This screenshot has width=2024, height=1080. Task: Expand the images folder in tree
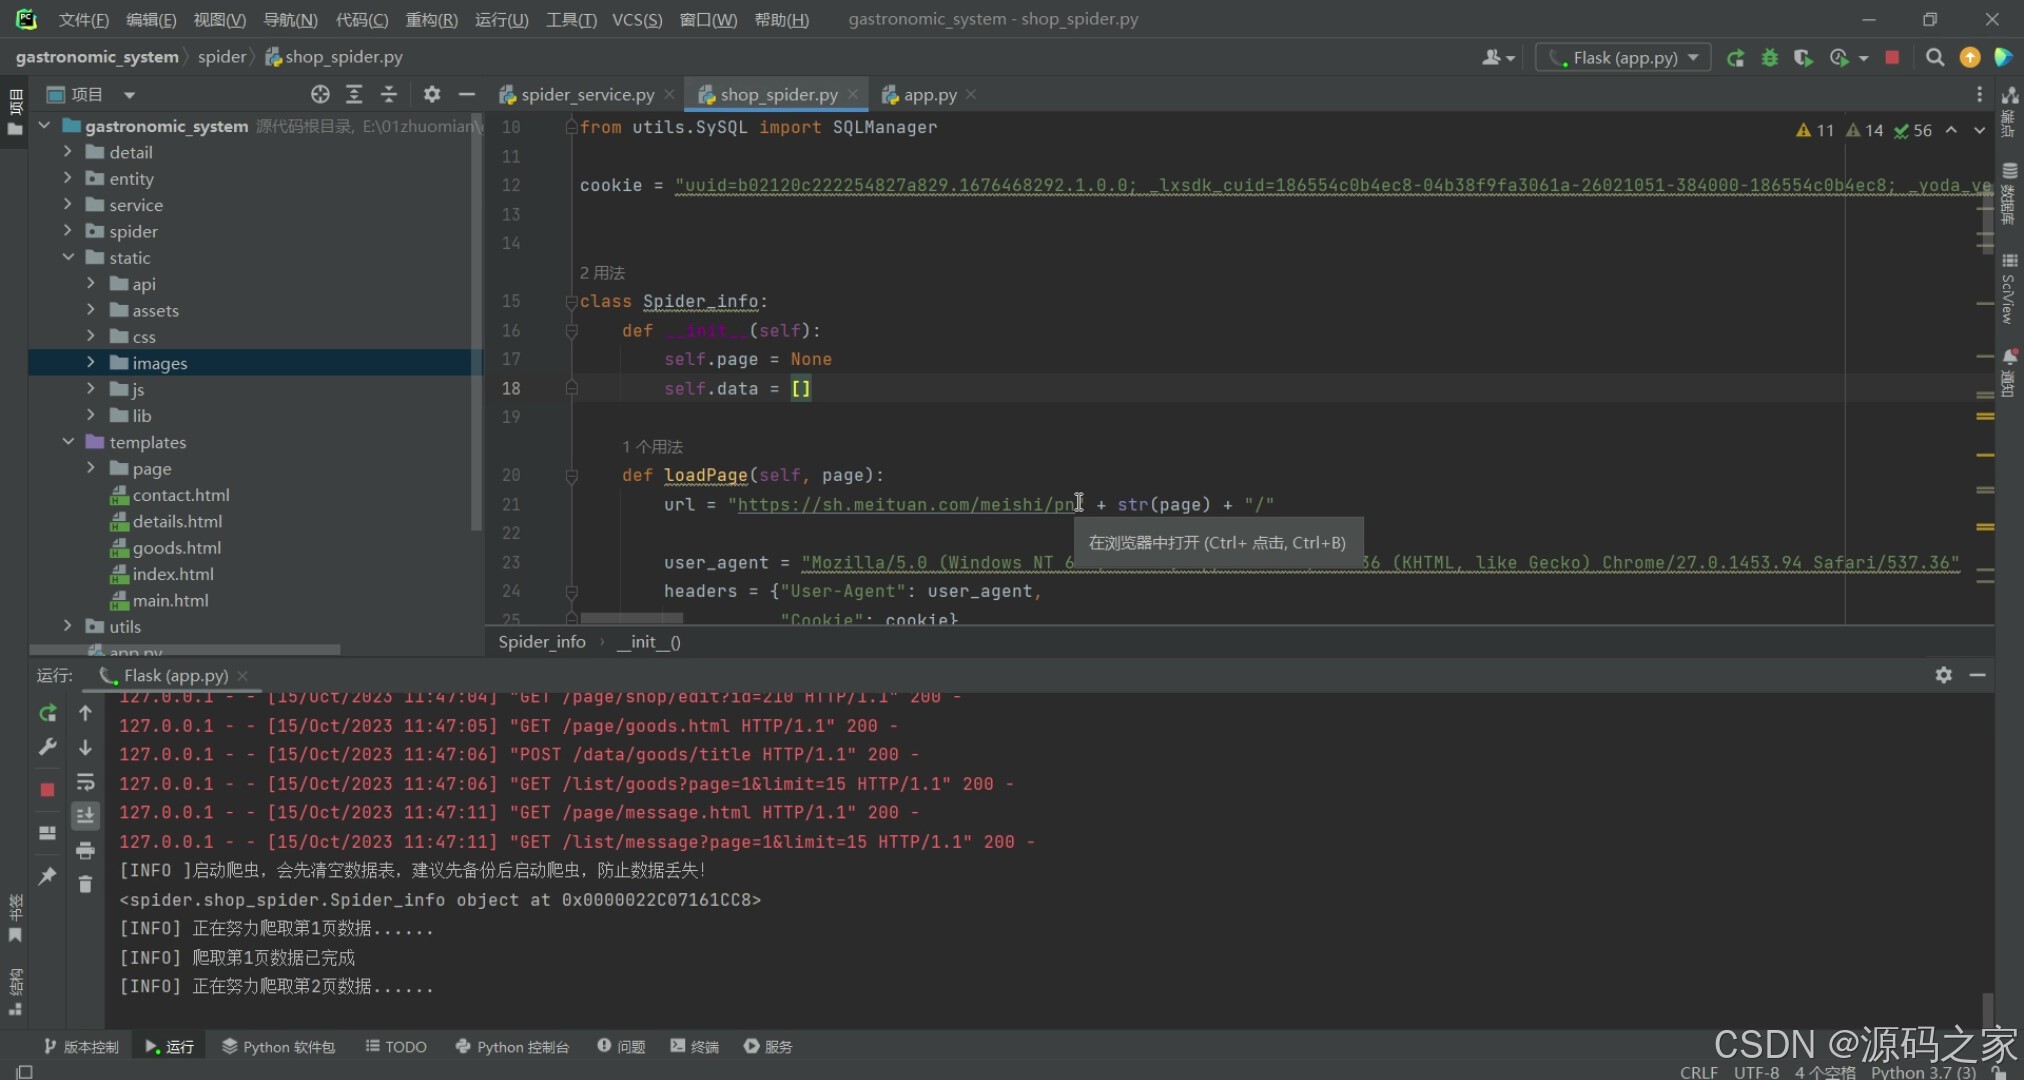91,363
